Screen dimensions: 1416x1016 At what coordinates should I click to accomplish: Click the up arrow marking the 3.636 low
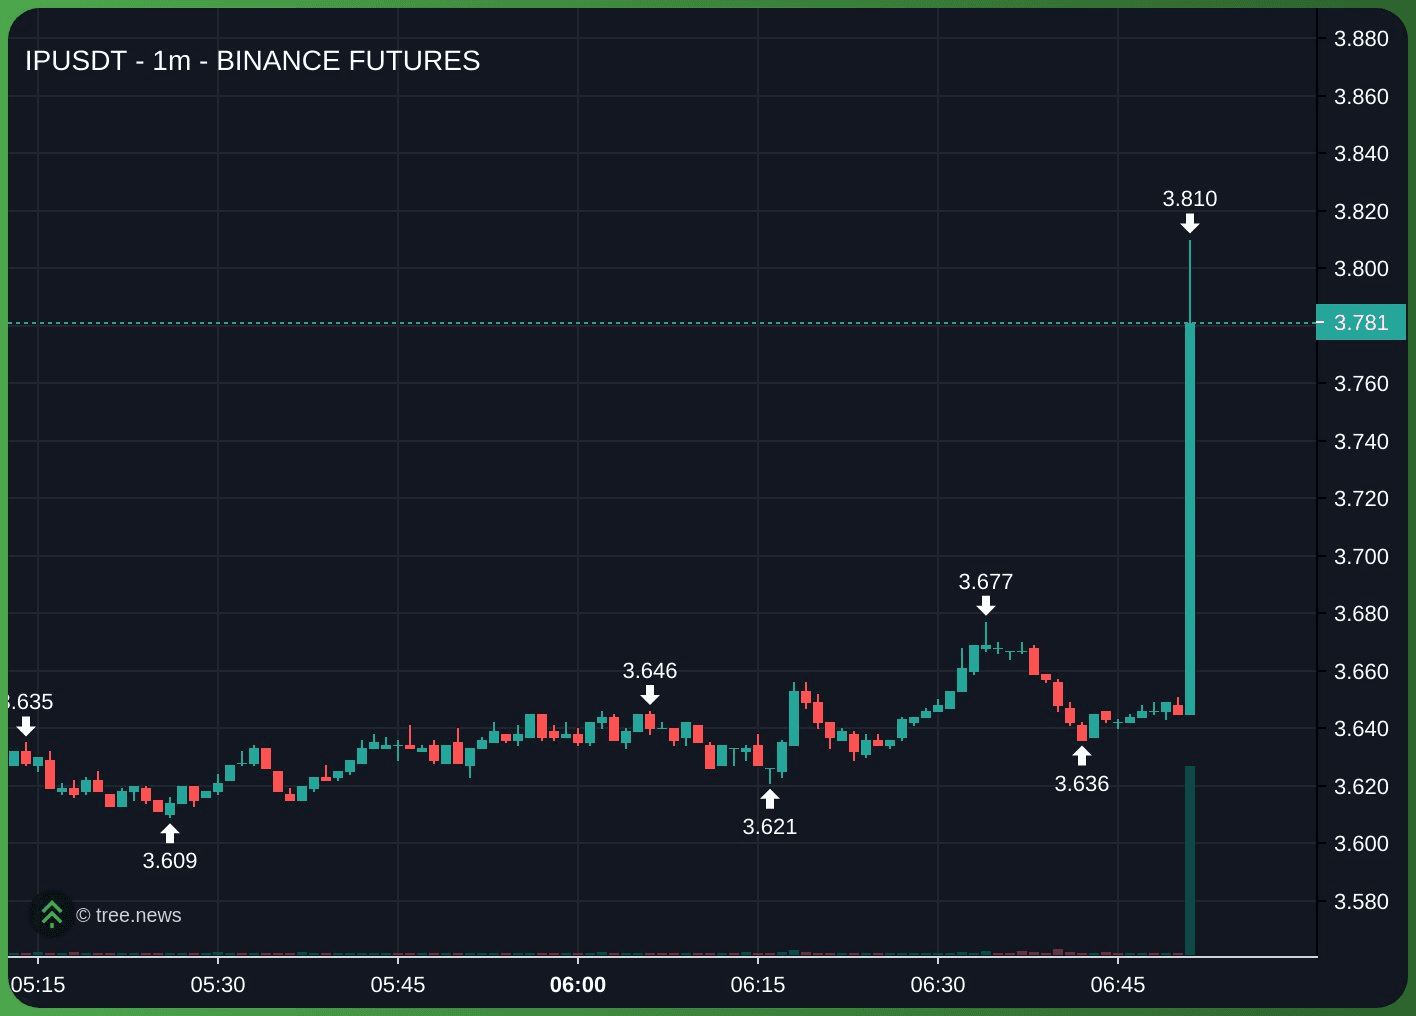pos(1082,756)
